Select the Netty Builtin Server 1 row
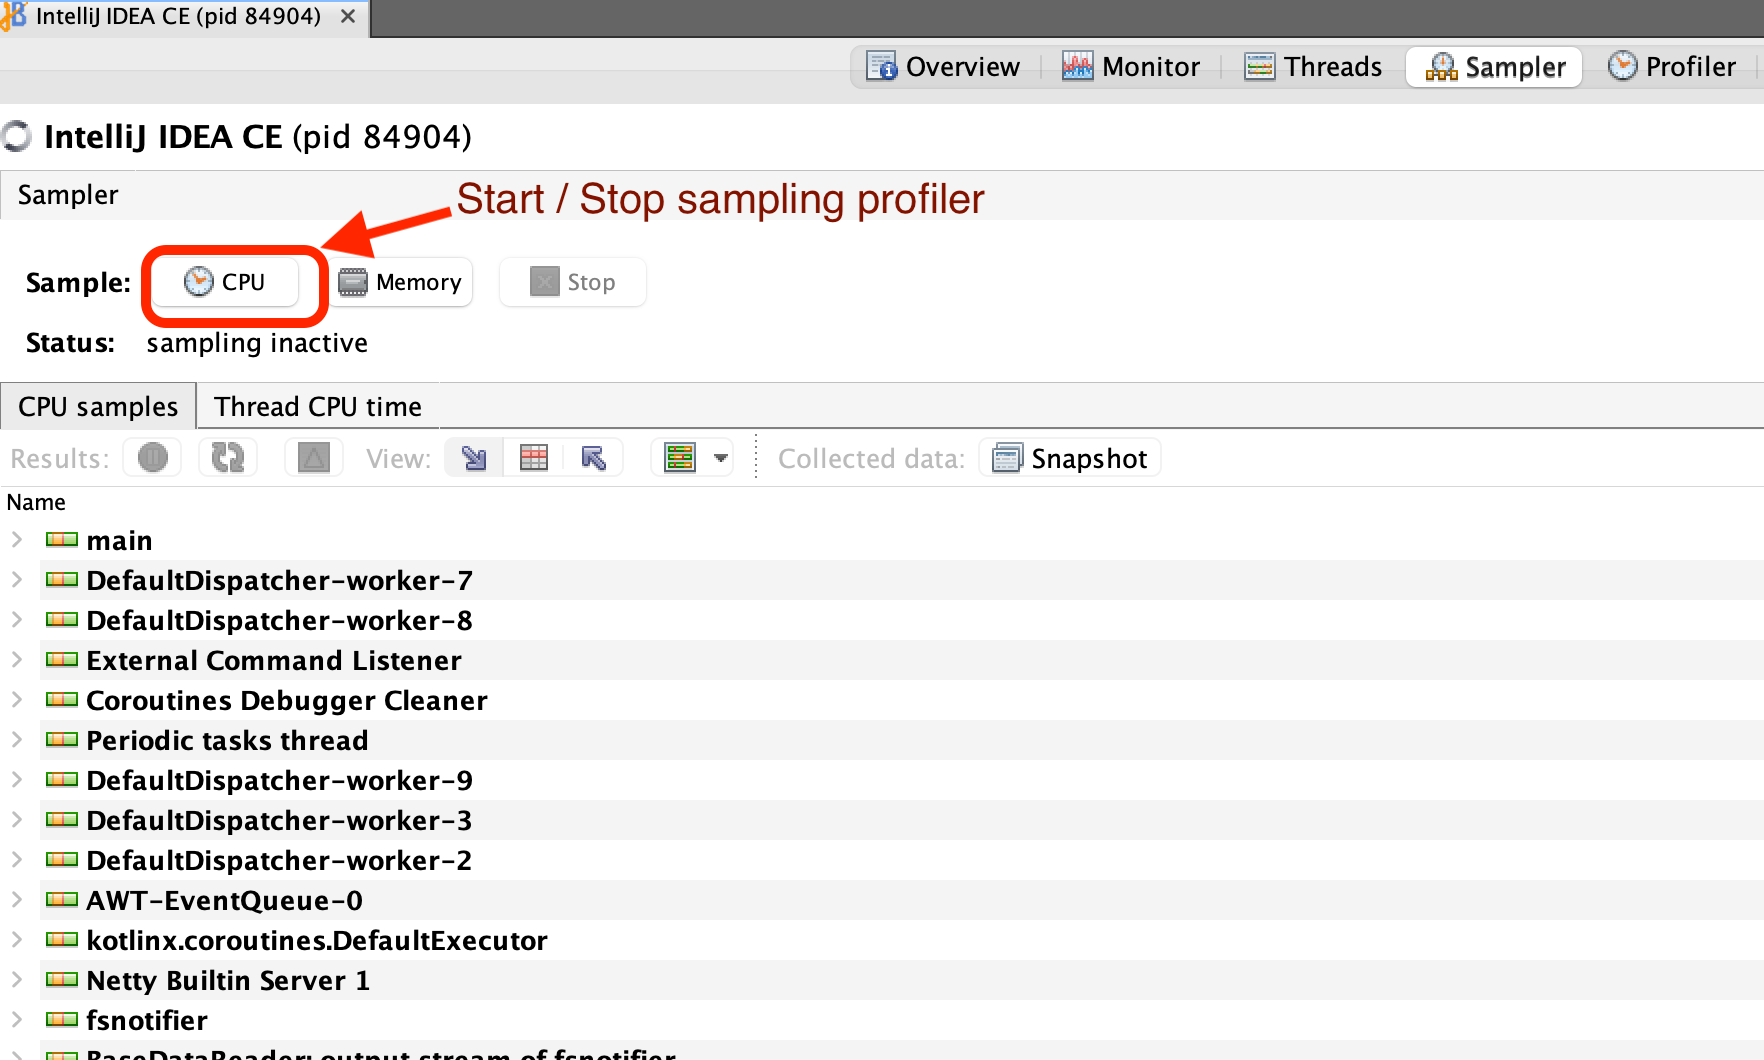The width and height of the screenshot is (1764, 1060). pyautogui.click(x=882, y=980)
